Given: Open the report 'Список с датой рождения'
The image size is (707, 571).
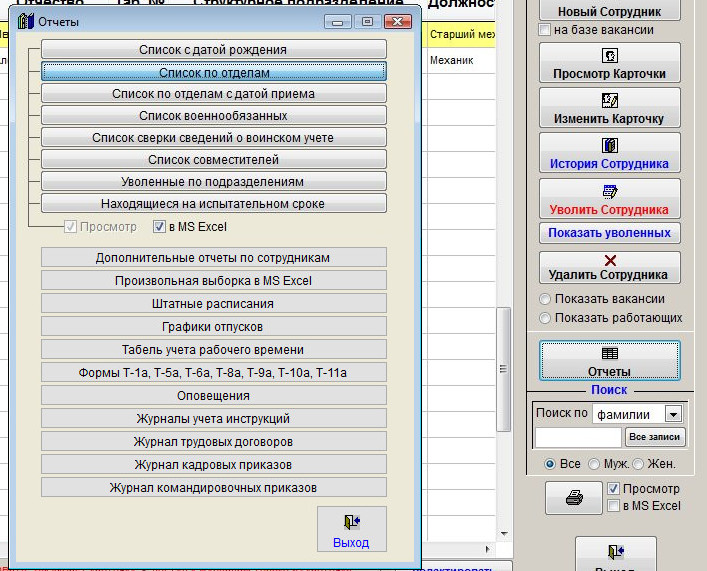Looking at the screenshot, I should (x=214, y=49).
